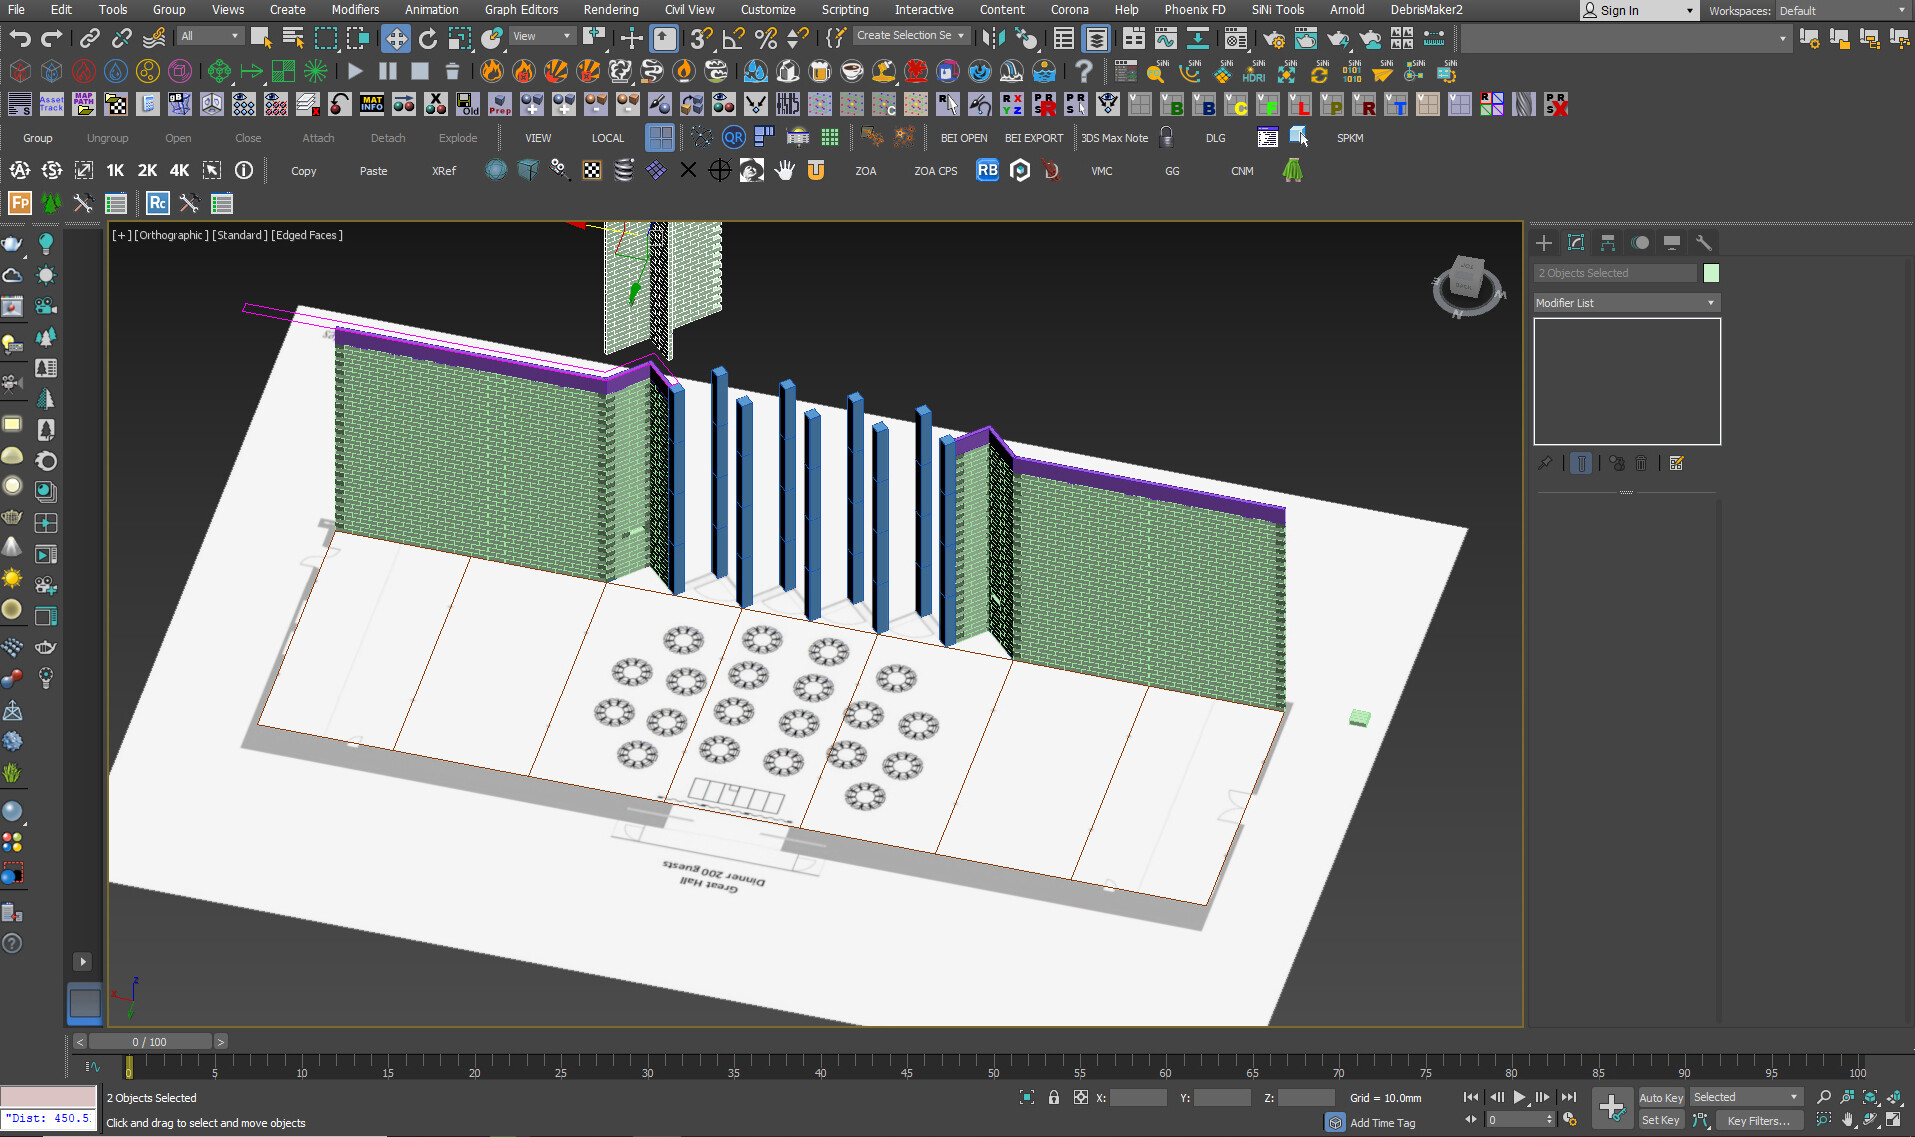Open the Utilities wrench panel

(1704, 243)
